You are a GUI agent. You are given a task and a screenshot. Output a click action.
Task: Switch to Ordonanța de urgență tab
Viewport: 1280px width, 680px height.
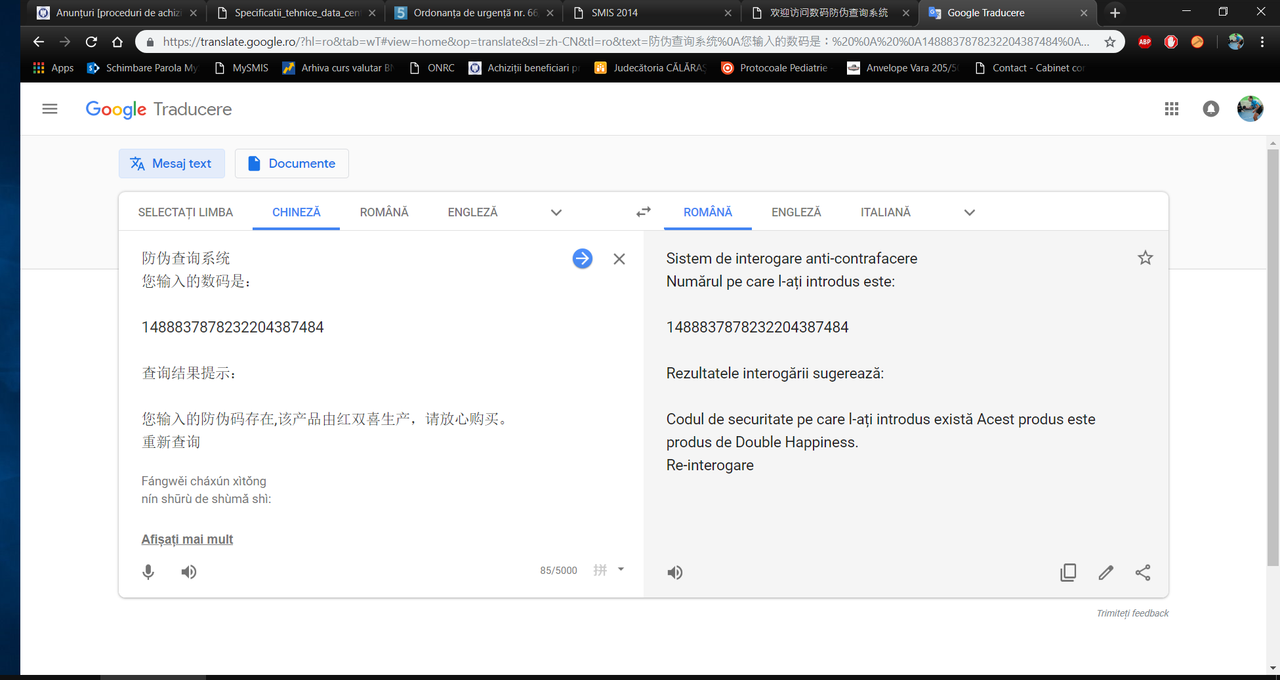474,13
